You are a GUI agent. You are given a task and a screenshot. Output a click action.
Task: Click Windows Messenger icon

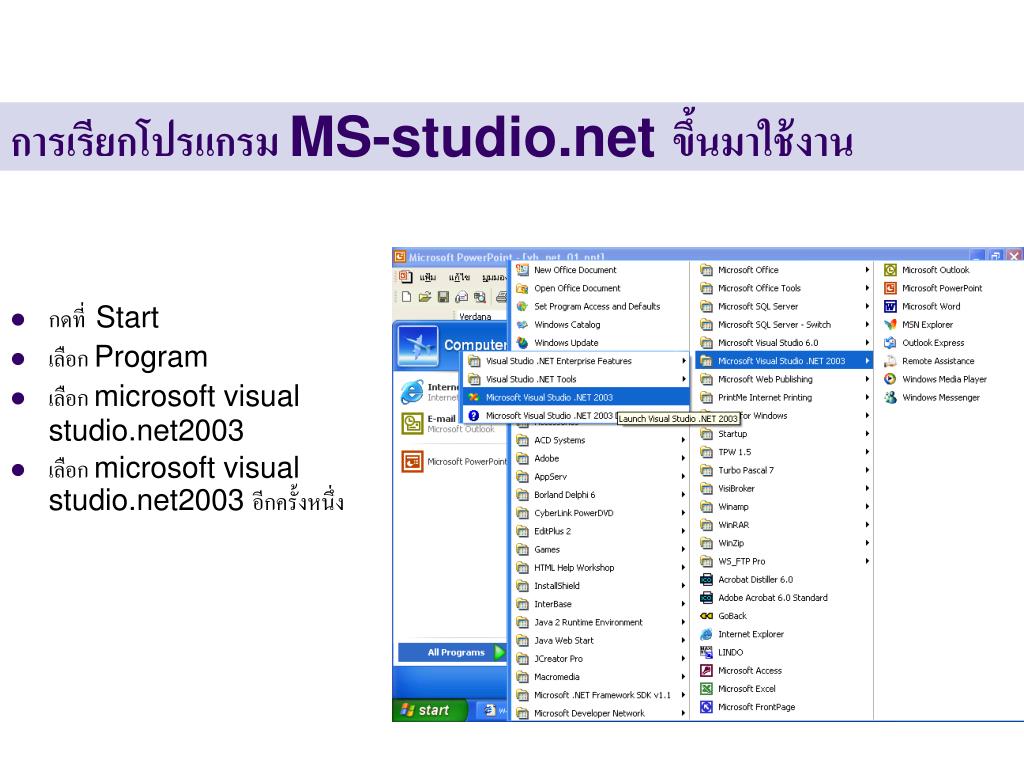click(x=890, y=397)
